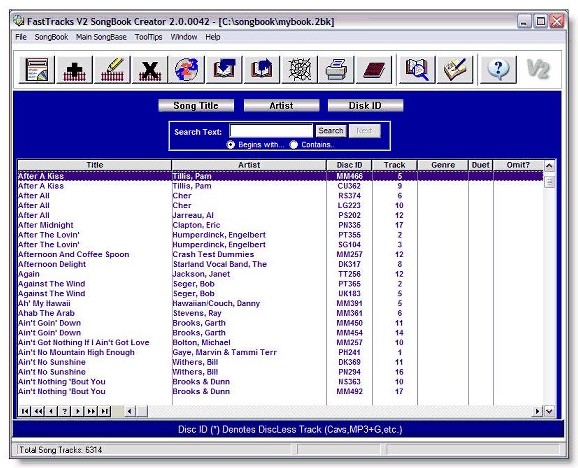This screenshot has height=468, width=578.
Task: Click Ah' My Hawaii title
Action: 44,304
